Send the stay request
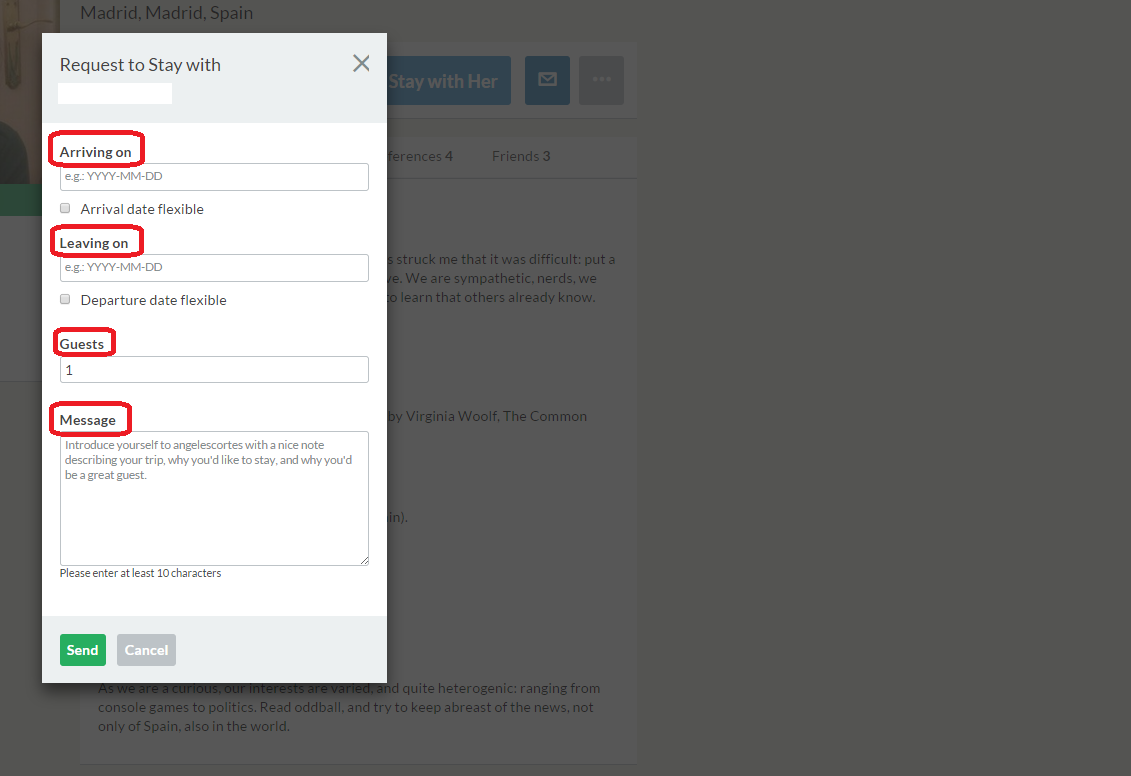The height and width of the screenshot is (776, 1131). click(x=83, y=650)
